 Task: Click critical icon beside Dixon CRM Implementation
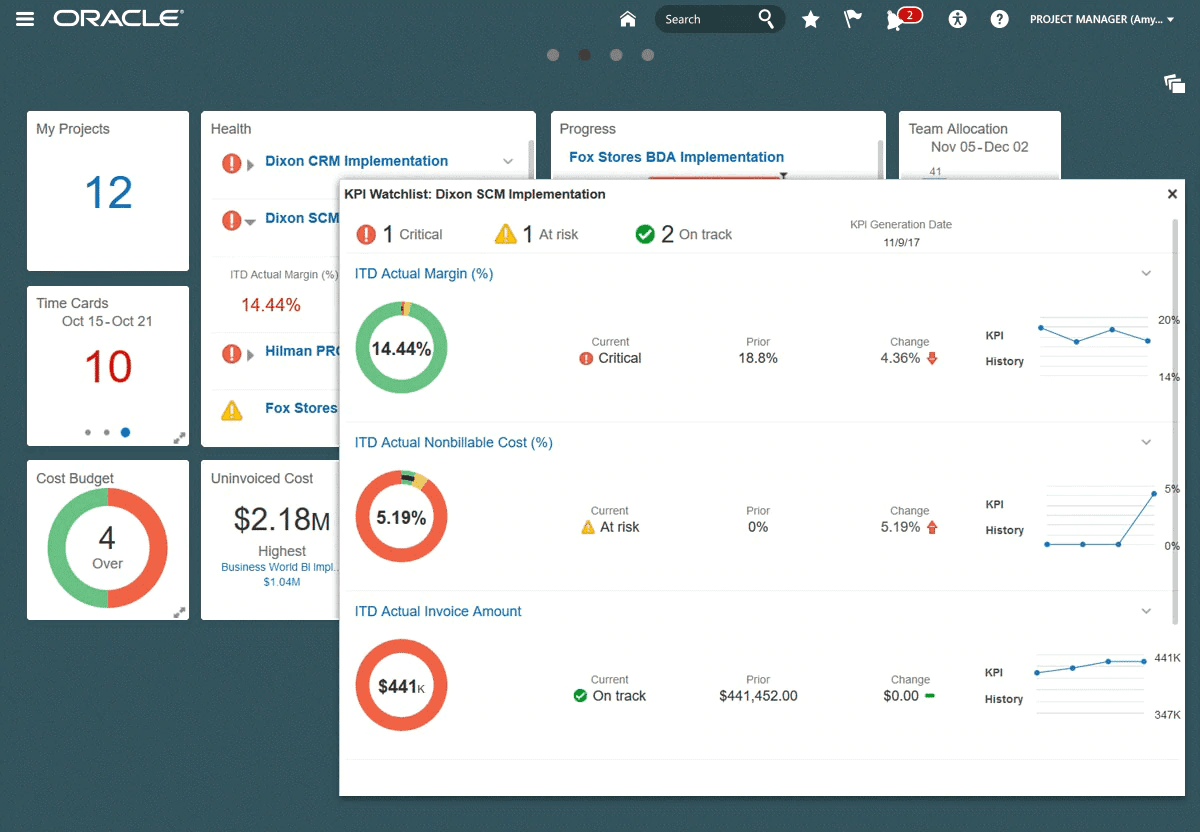tap(231, 162)
